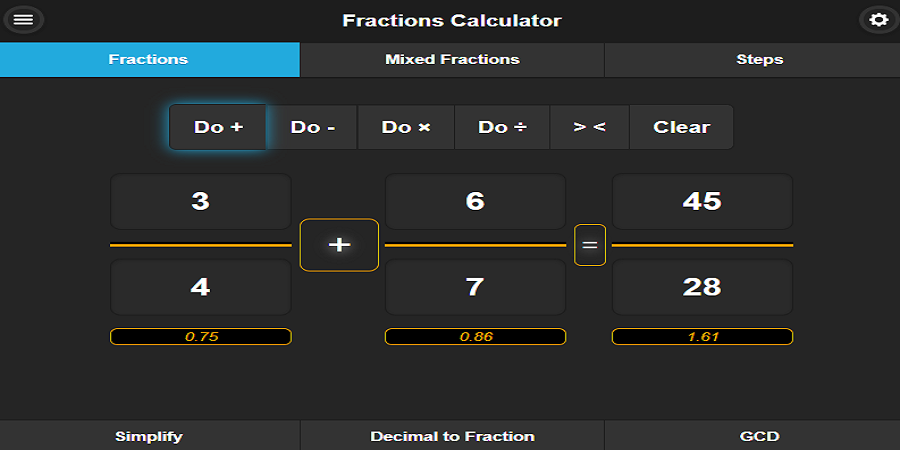Click the GCD button
The height and width of the screenshot is (450, 900).
click(759, 436)
